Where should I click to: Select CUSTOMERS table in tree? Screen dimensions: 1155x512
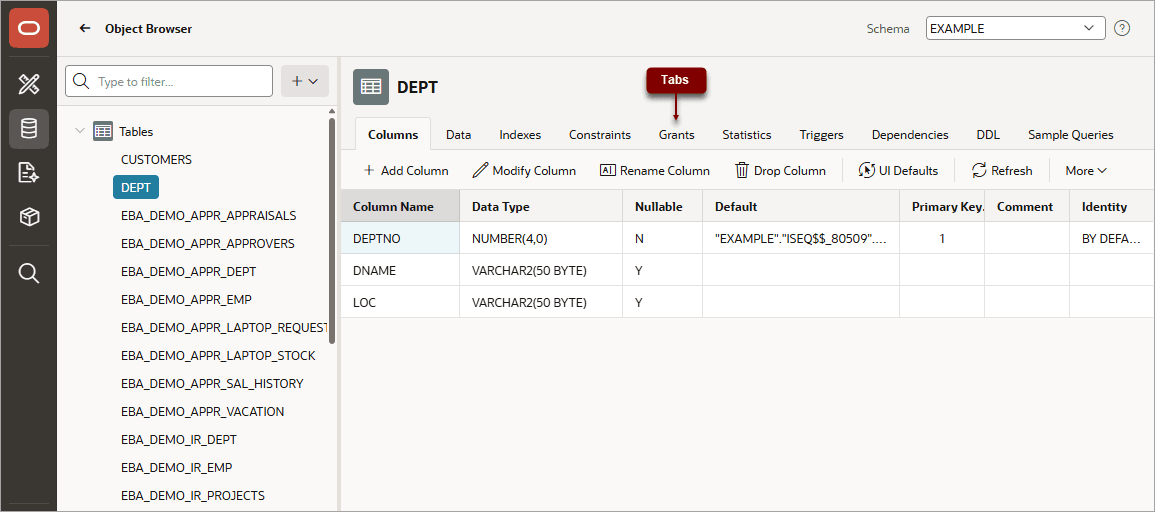click(x=156, y=159)
